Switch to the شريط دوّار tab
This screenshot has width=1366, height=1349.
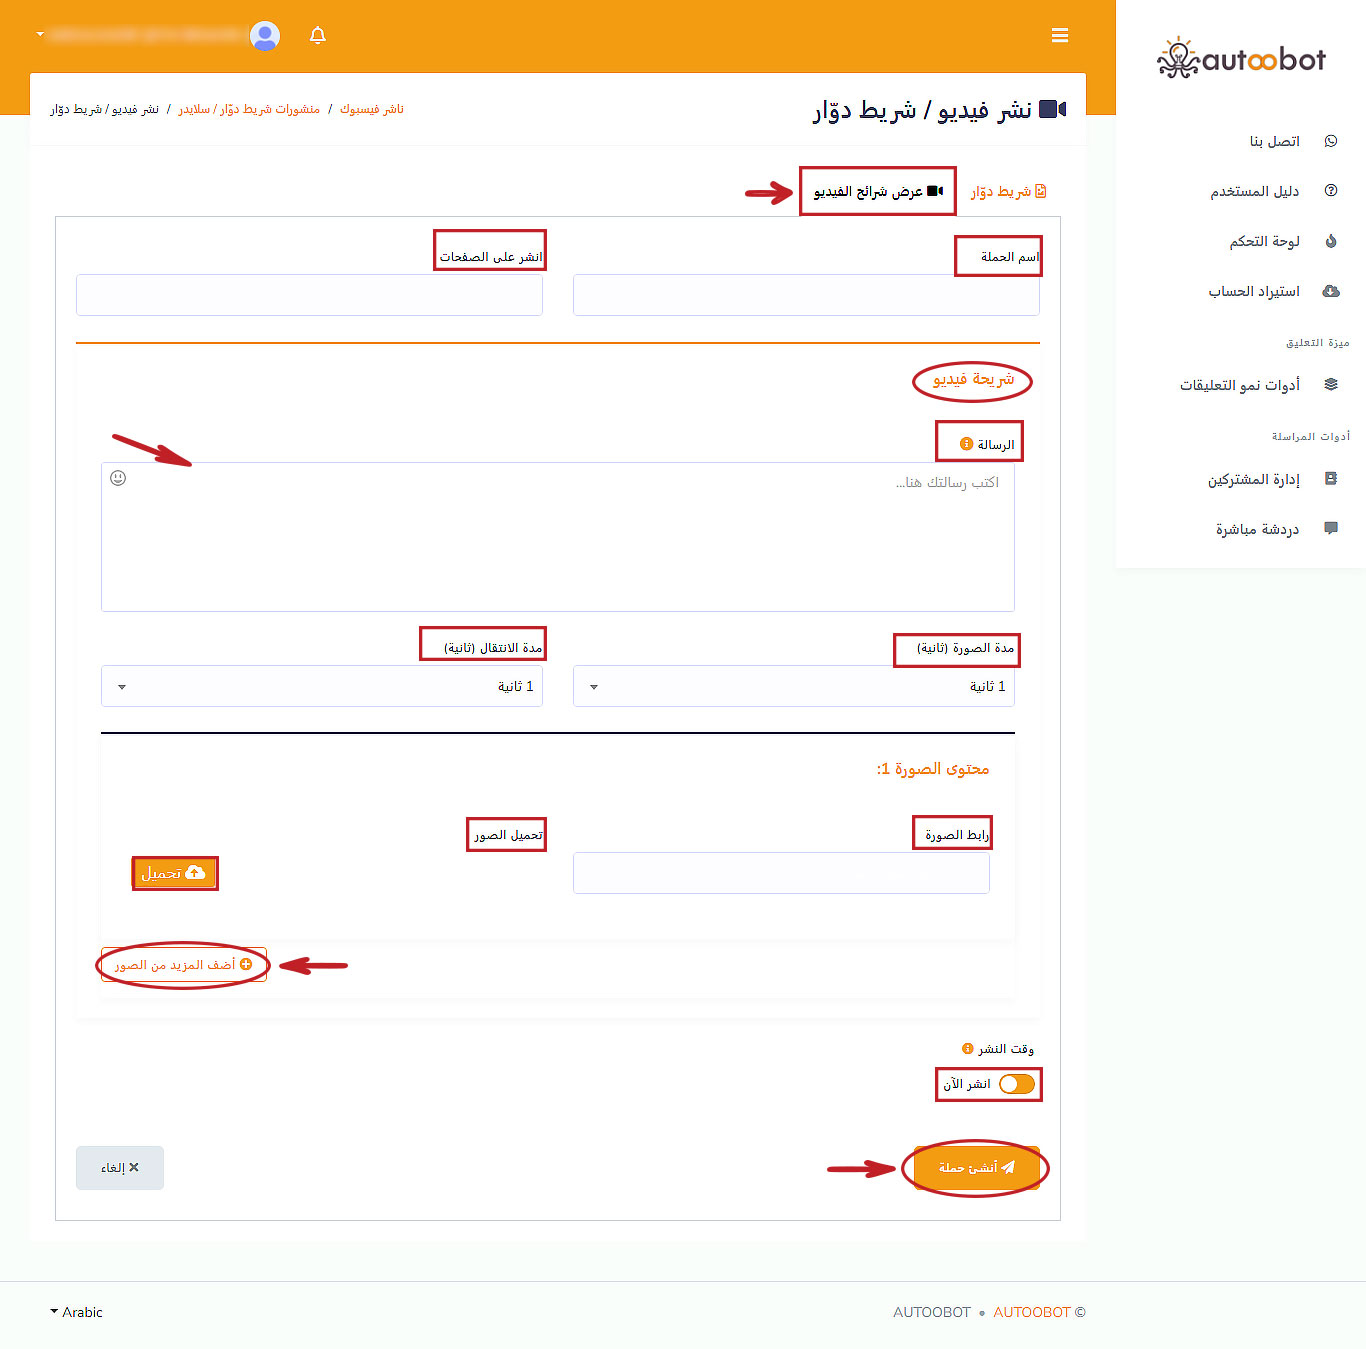[1008, 191]
